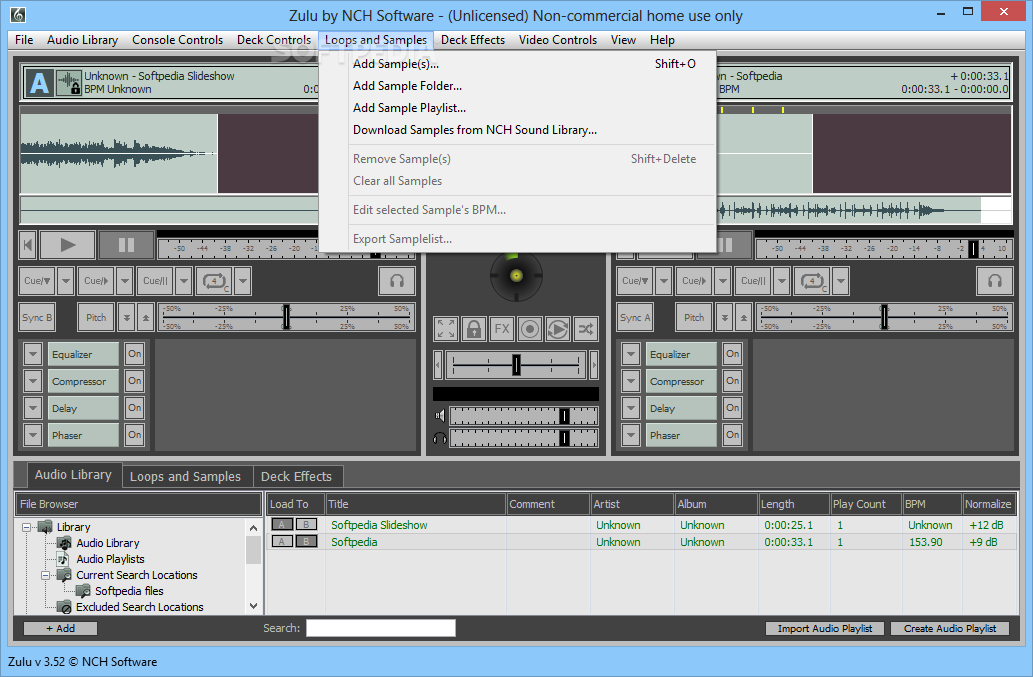Click the crossfader left nudge arrow

(437, 364)
